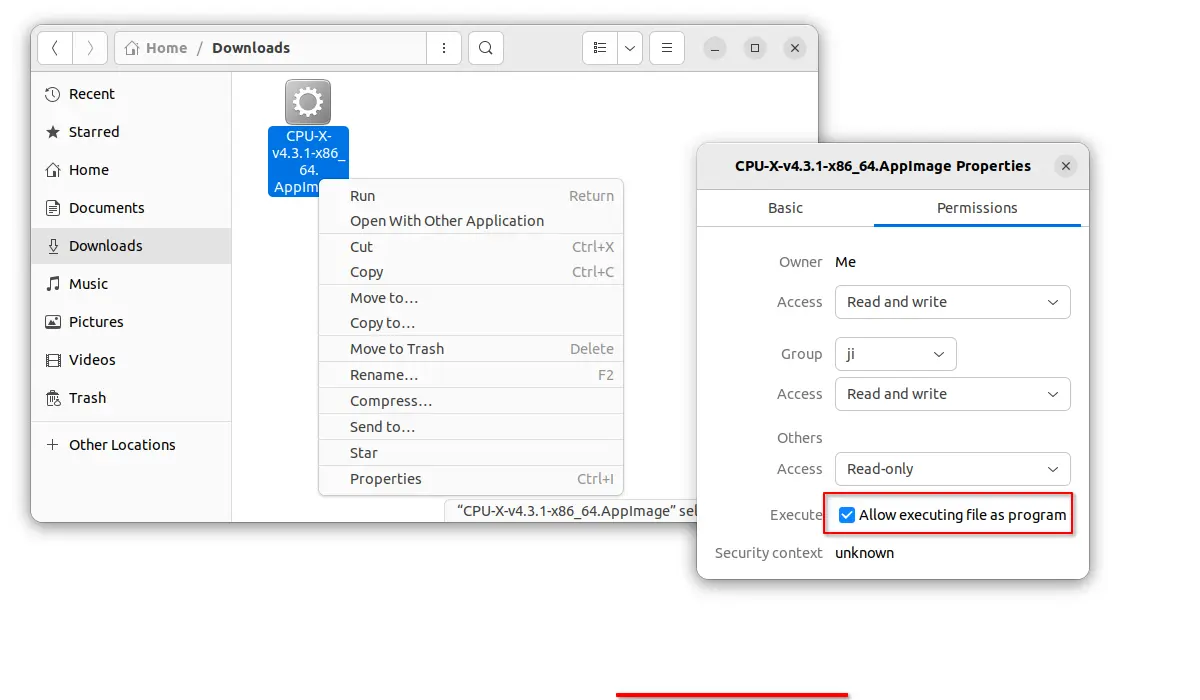Open the Owner access dropdown

(953, 302)
